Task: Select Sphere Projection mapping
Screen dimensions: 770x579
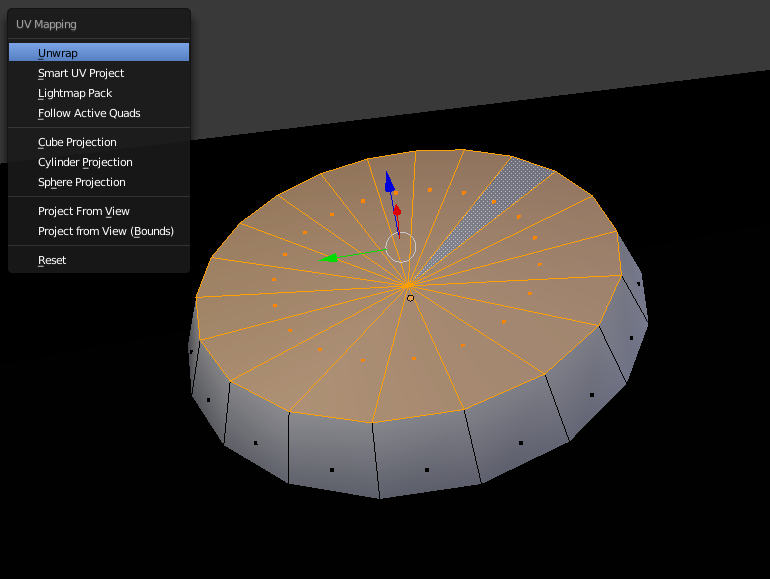Action: tap(81, 182)
